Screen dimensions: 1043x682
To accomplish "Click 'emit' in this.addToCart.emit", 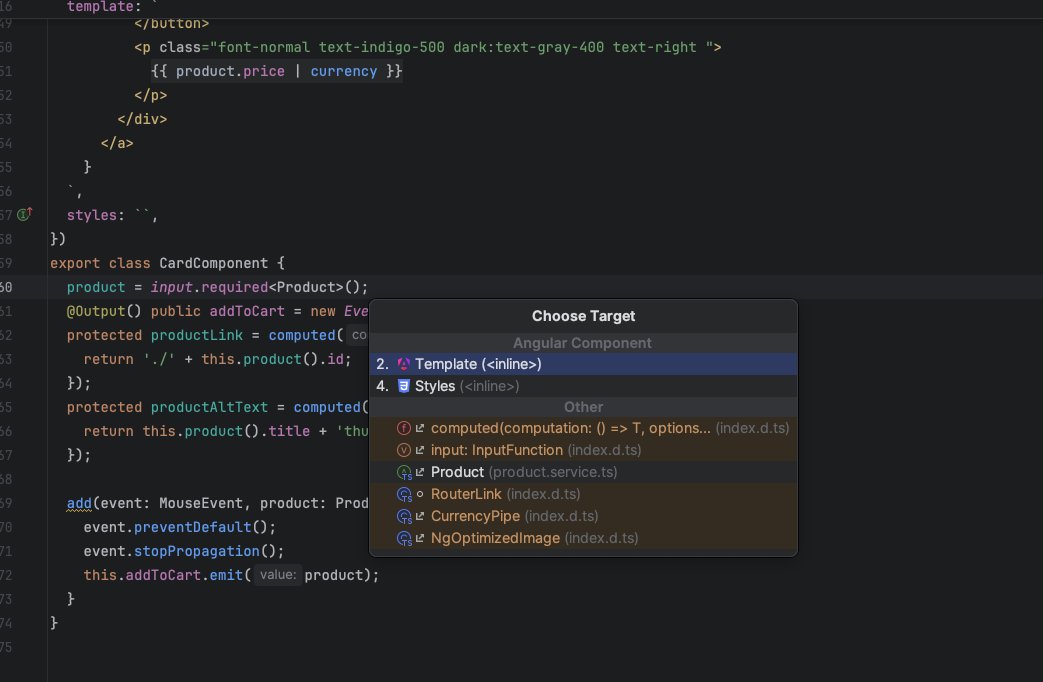I will 226,575.
